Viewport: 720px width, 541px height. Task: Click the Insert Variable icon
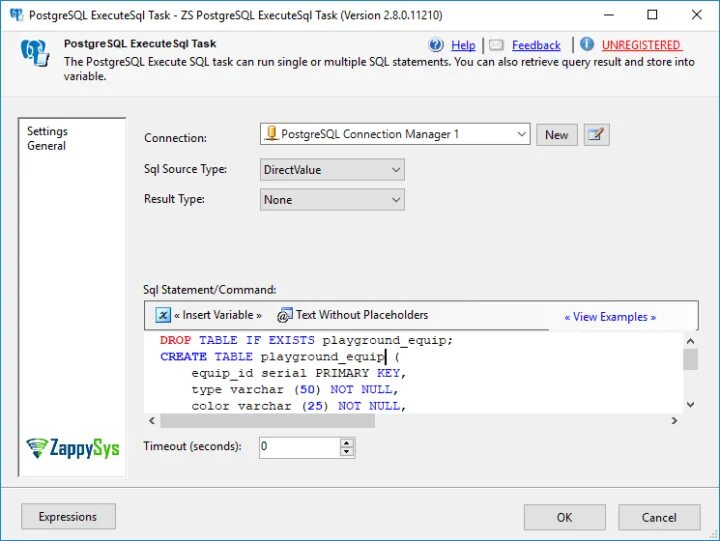pos(163,315)
